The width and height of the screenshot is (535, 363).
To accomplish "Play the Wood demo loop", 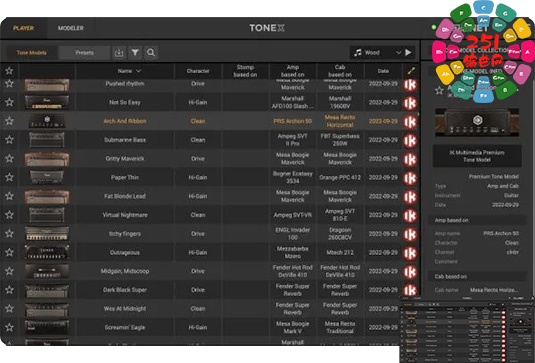I will click(408, 53).
